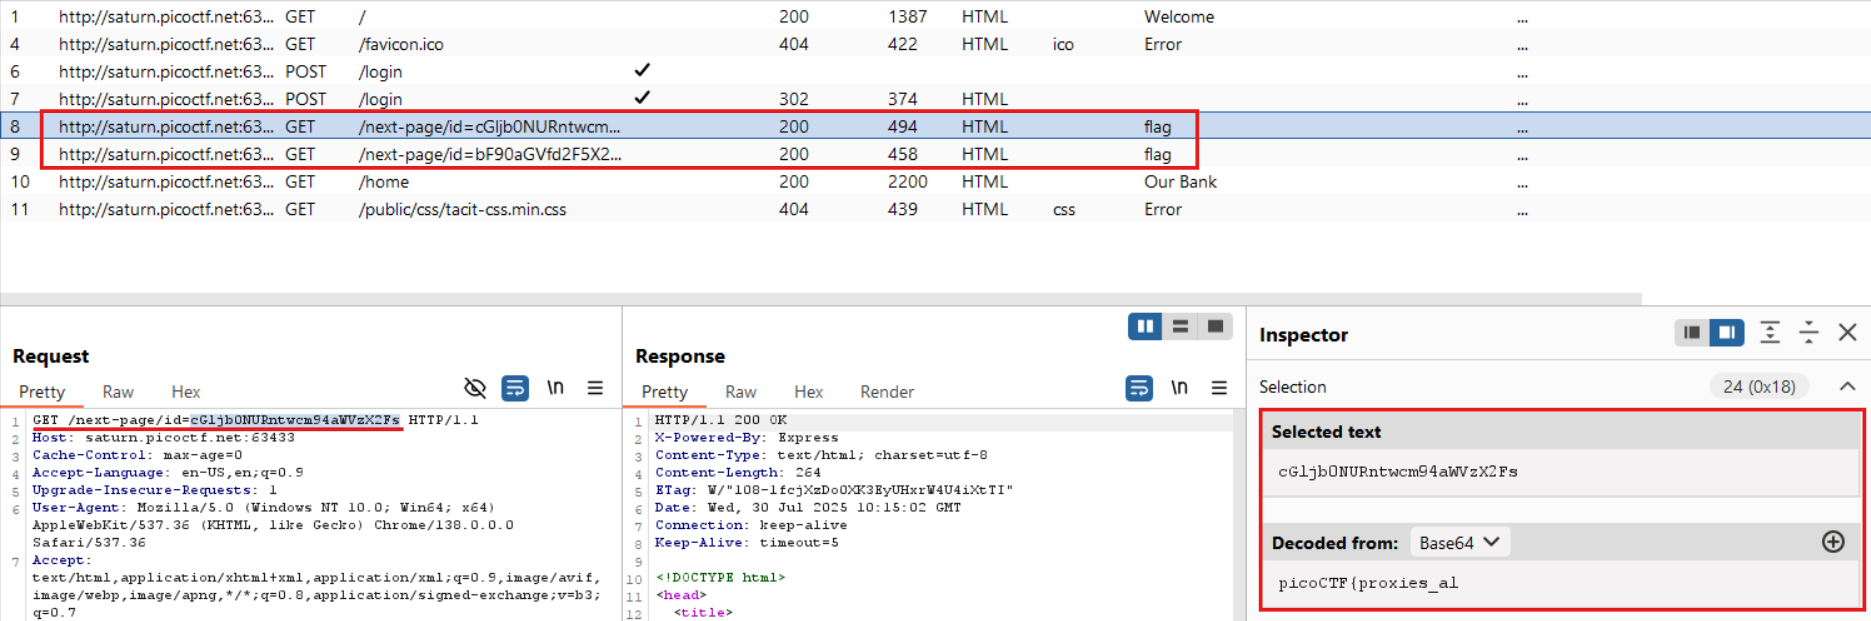This screenshot has height=621, width=1871.
Task: Close the Inspector panel
Action: point(1847,333)
